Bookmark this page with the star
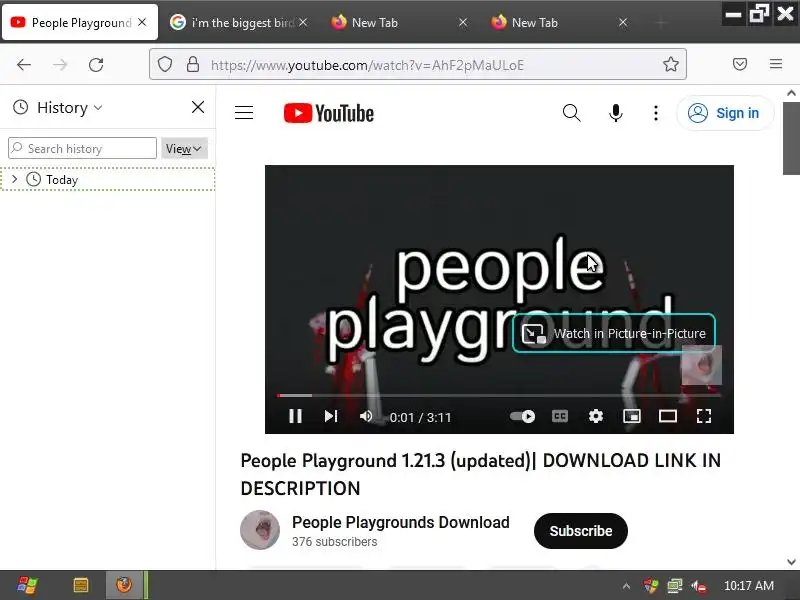 pyautogui.click(x=670, y=64)
